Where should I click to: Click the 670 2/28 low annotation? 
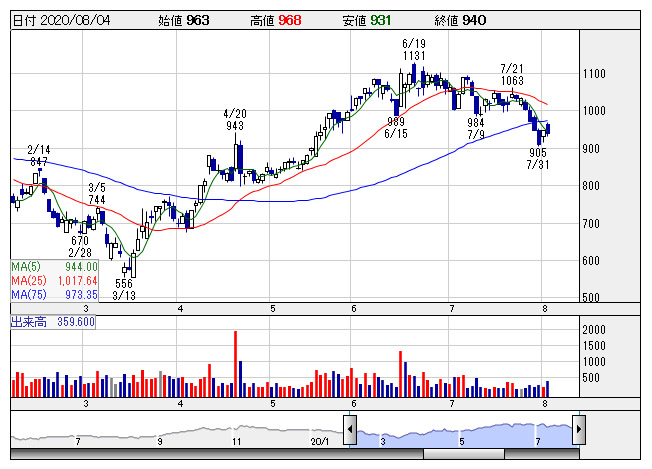80,247
